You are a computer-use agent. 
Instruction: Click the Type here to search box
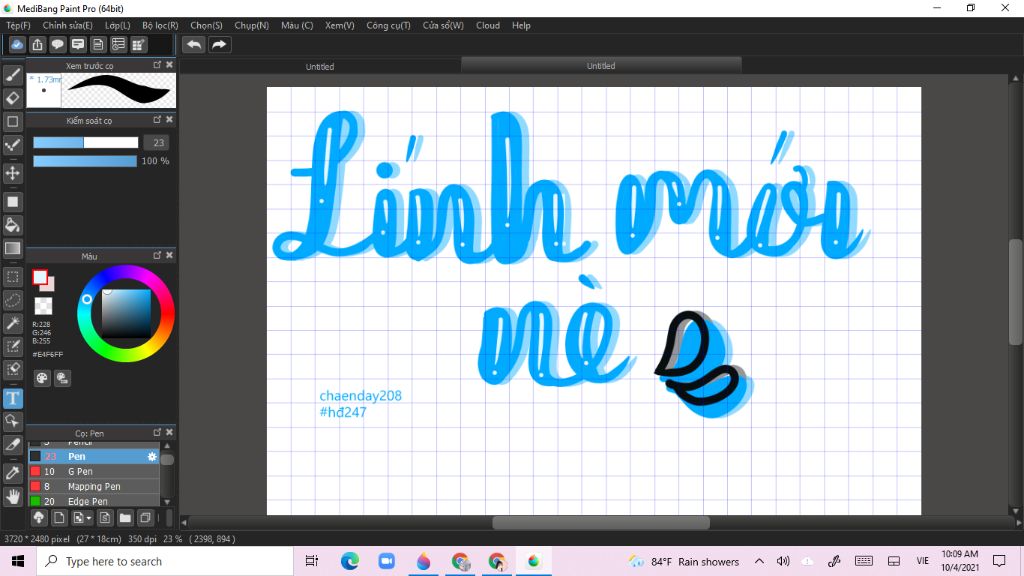click(165, 562)
